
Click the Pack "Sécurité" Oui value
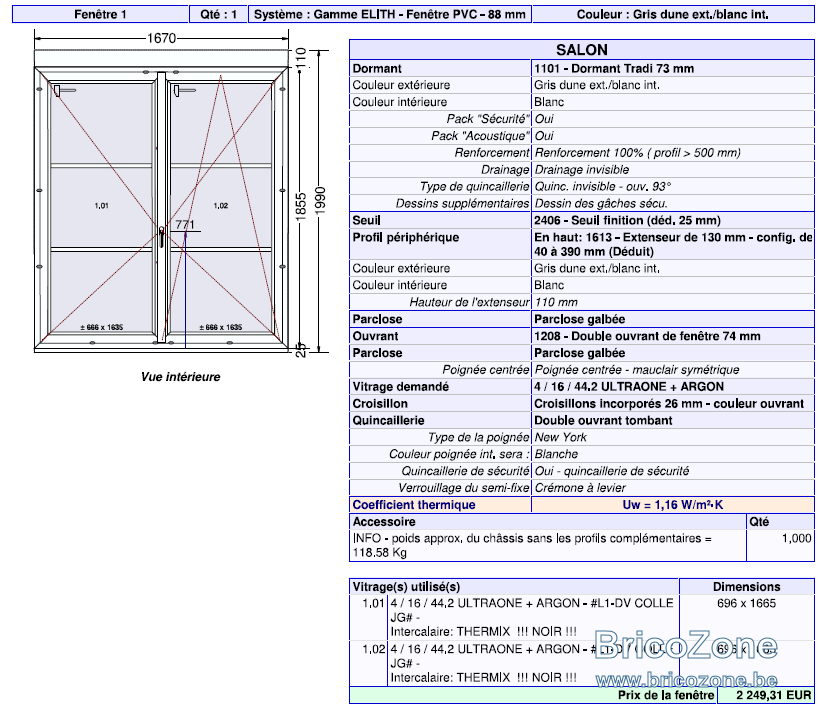coord(544,119)
